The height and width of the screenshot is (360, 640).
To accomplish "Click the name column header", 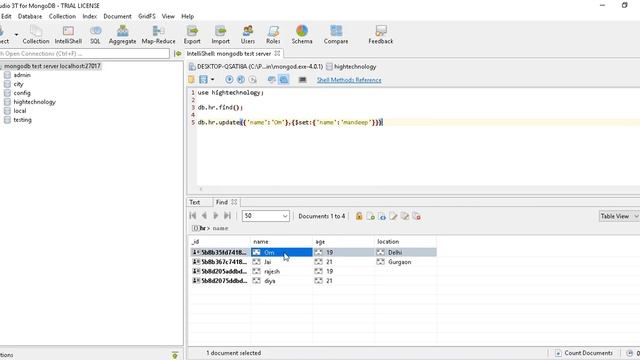I will [x=282, y=242].
